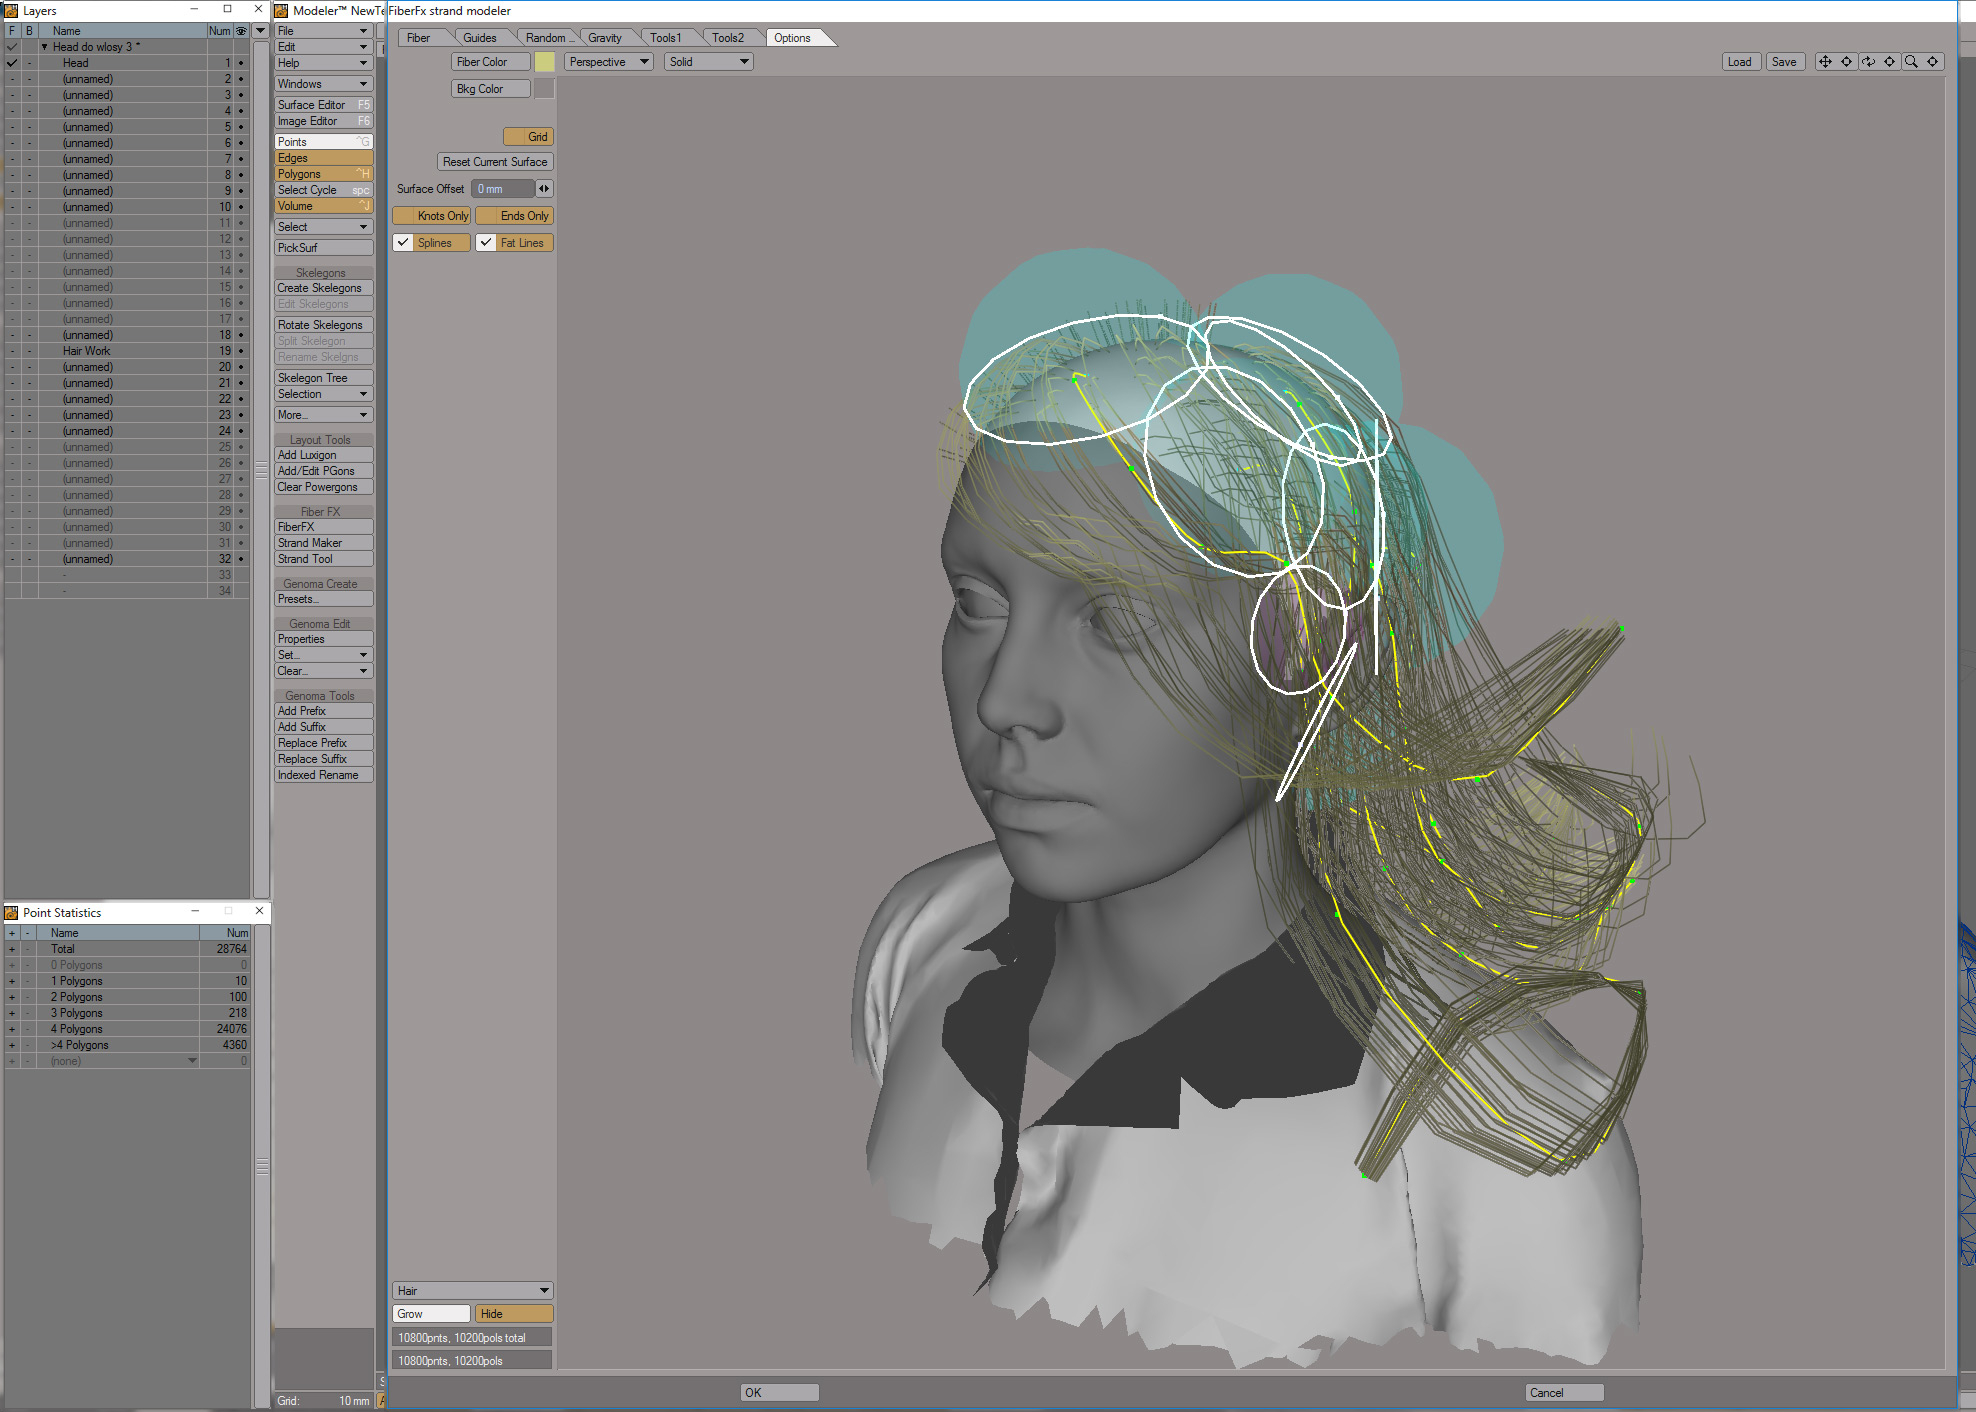
Task: Click the Point Statistics panel title icon
Action: click(x=12, y=913)
